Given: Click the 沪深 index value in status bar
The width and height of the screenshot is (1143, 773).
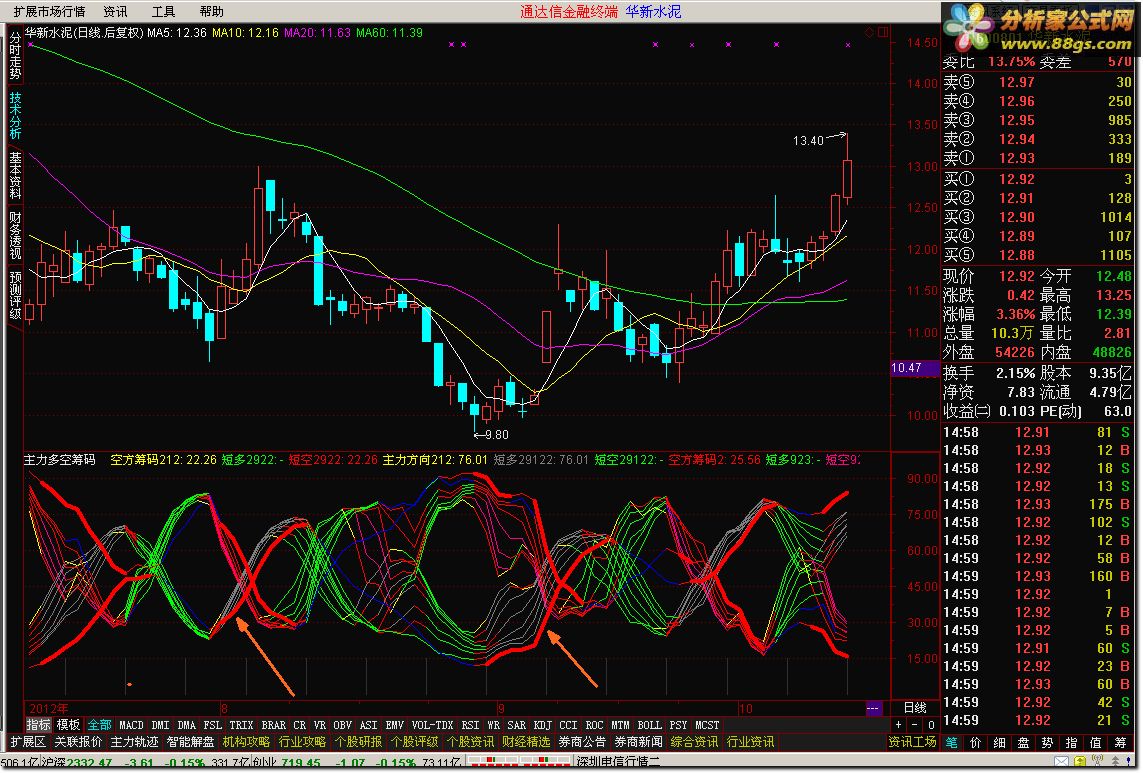Looking at the screenshot, I should tap(89, 764).
